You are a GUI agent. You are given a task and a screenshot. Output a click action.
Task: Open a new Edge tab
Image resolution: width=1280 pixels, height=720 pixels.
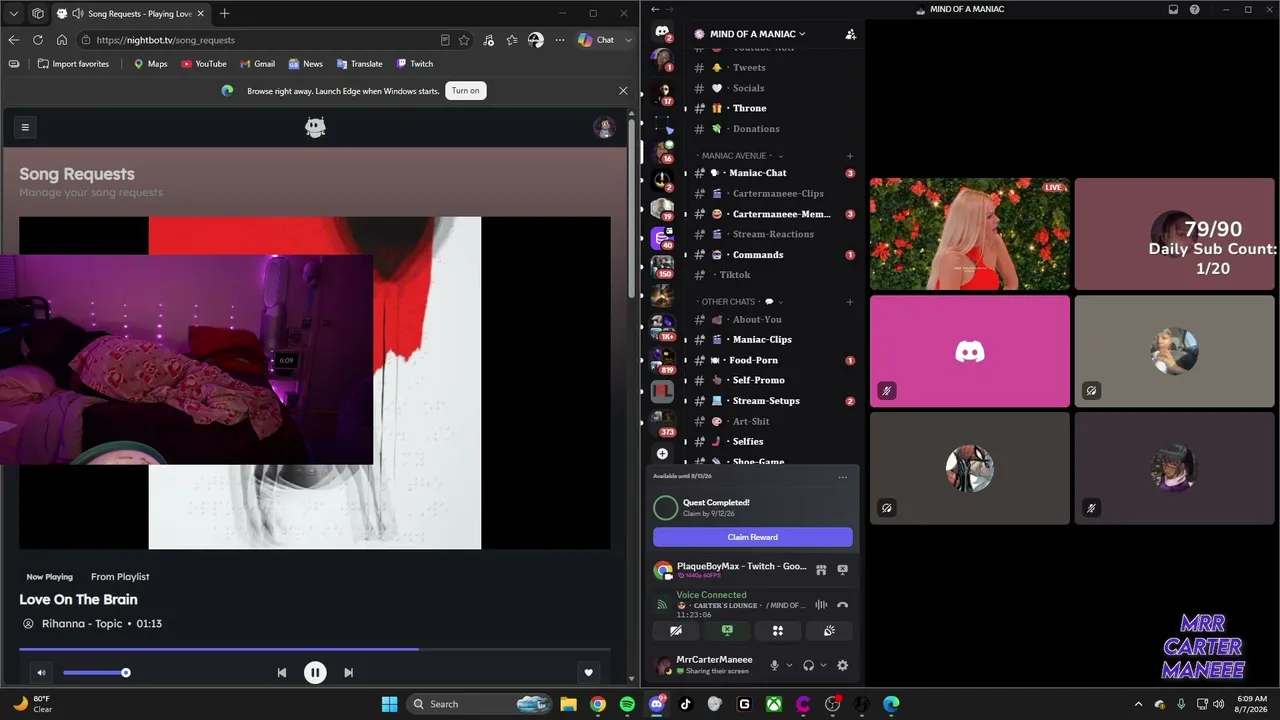pyautogui.click(x=224, y=13)
